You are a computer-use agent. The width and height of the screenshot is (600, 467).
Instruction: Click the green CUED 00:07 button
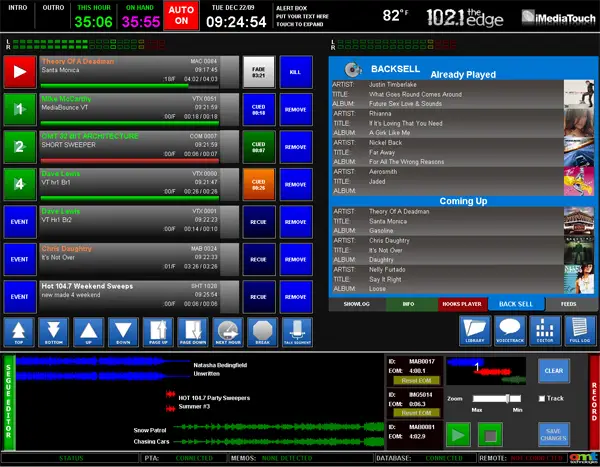coord(259,147)
